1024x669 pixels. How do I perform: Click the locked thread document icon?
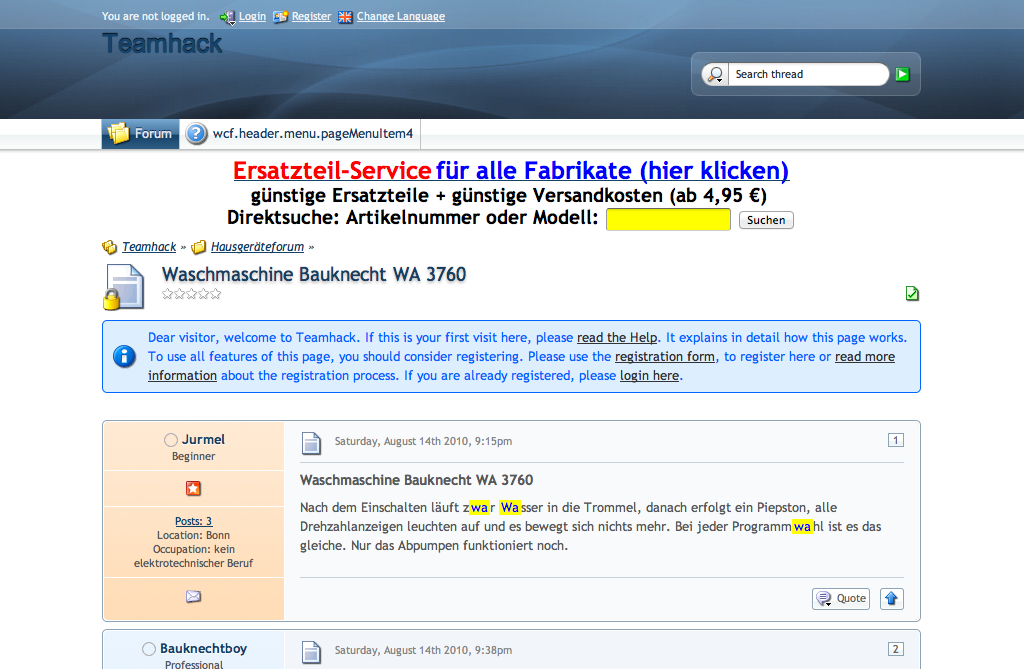coord(123,287)
